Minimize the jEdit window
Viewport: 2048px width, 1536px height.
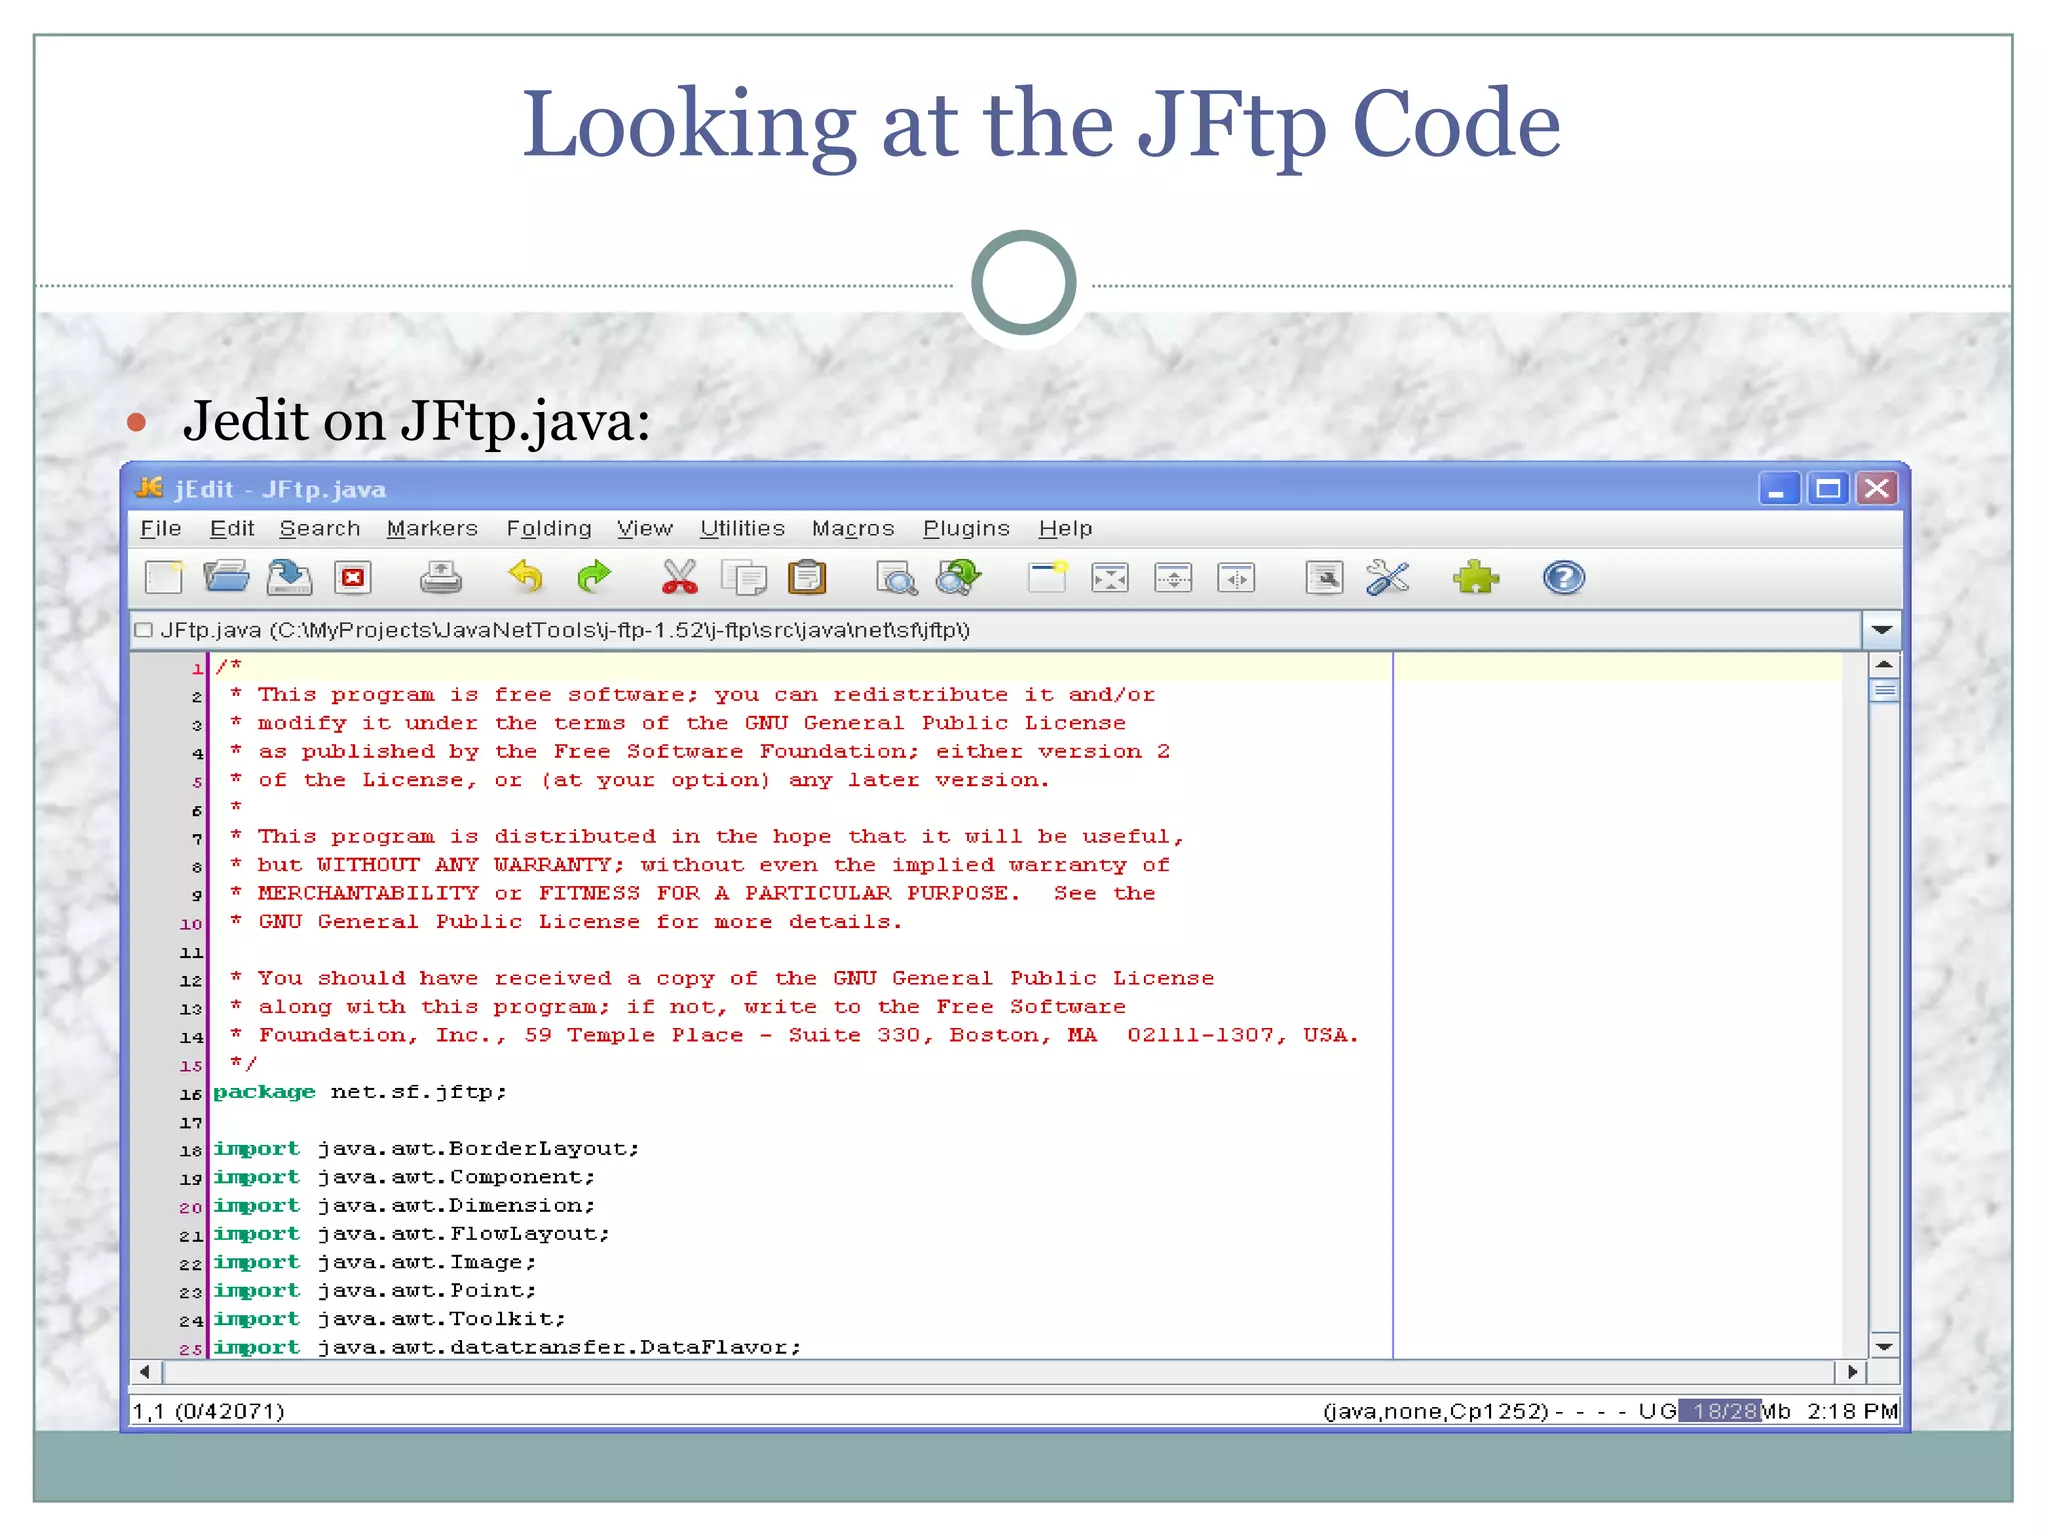[x=1779, y=489]
